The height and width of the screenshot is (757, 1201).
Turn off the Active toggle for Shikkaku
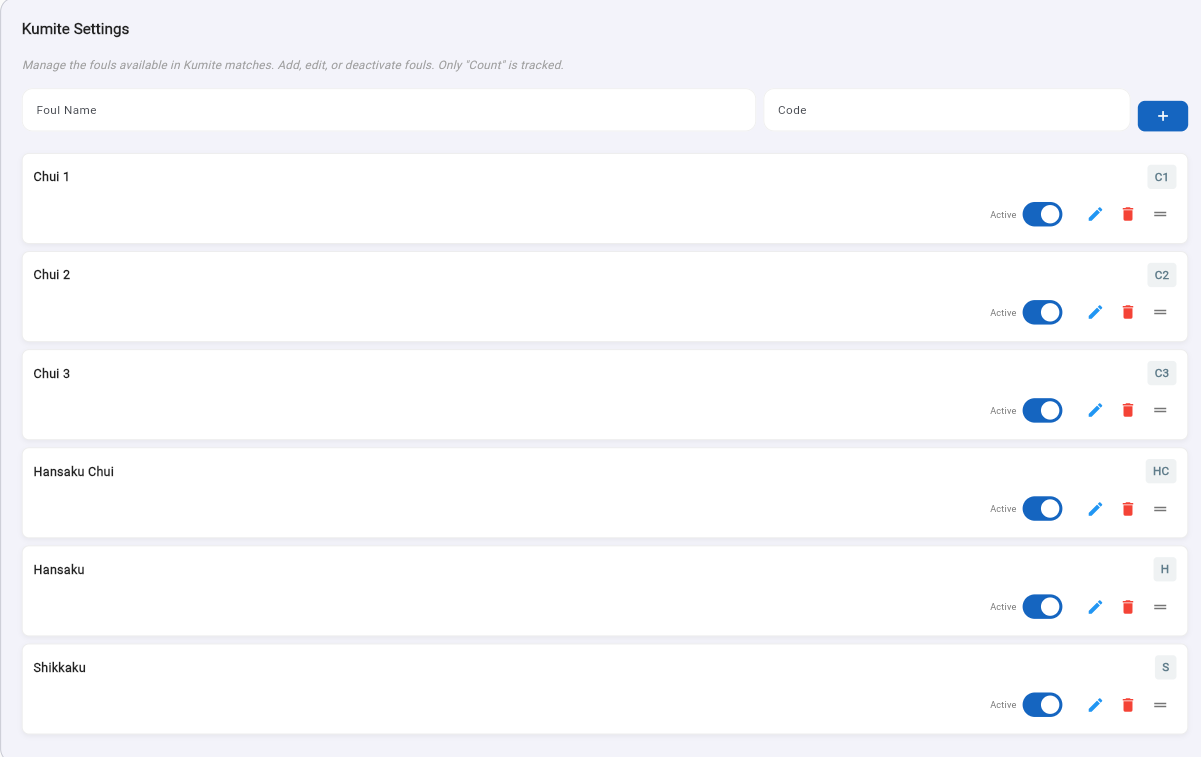tap(1042, 704)
